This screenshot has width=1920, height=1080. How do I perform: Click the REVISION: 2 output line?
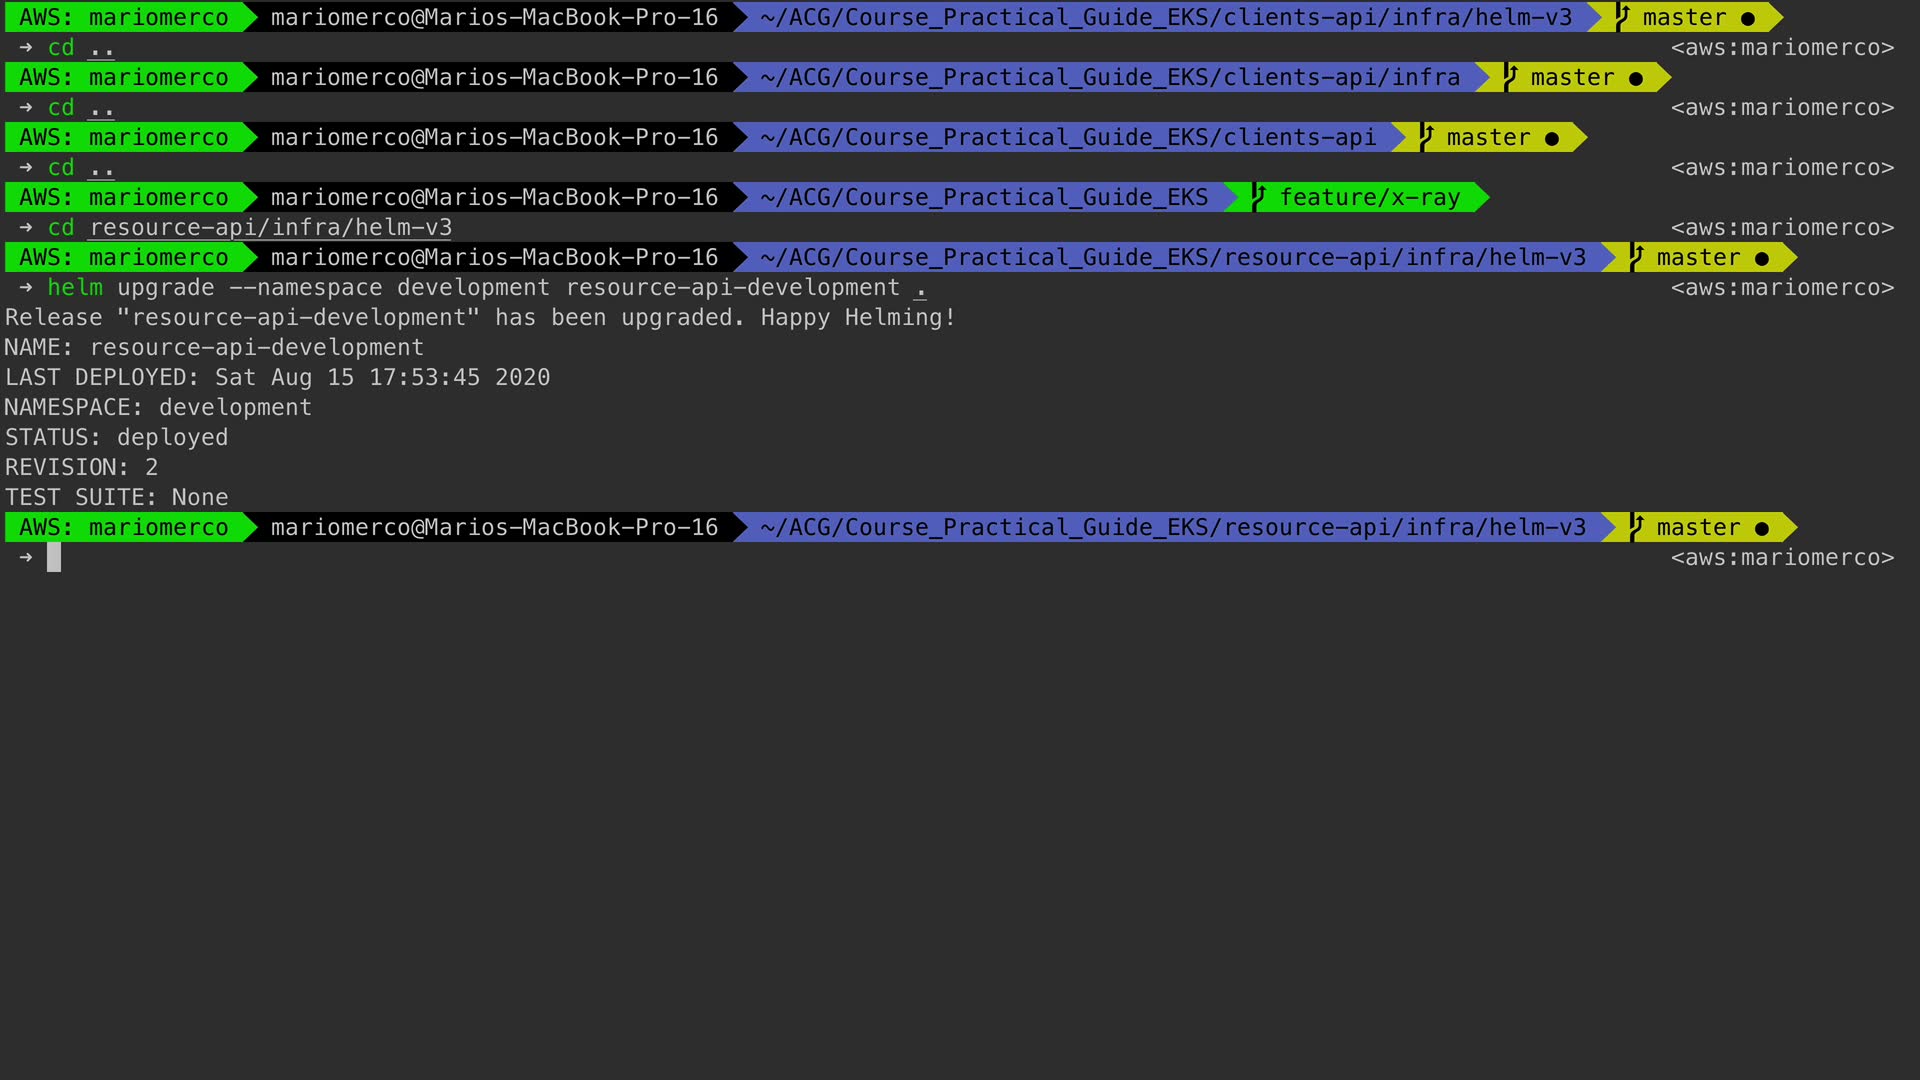82,467
